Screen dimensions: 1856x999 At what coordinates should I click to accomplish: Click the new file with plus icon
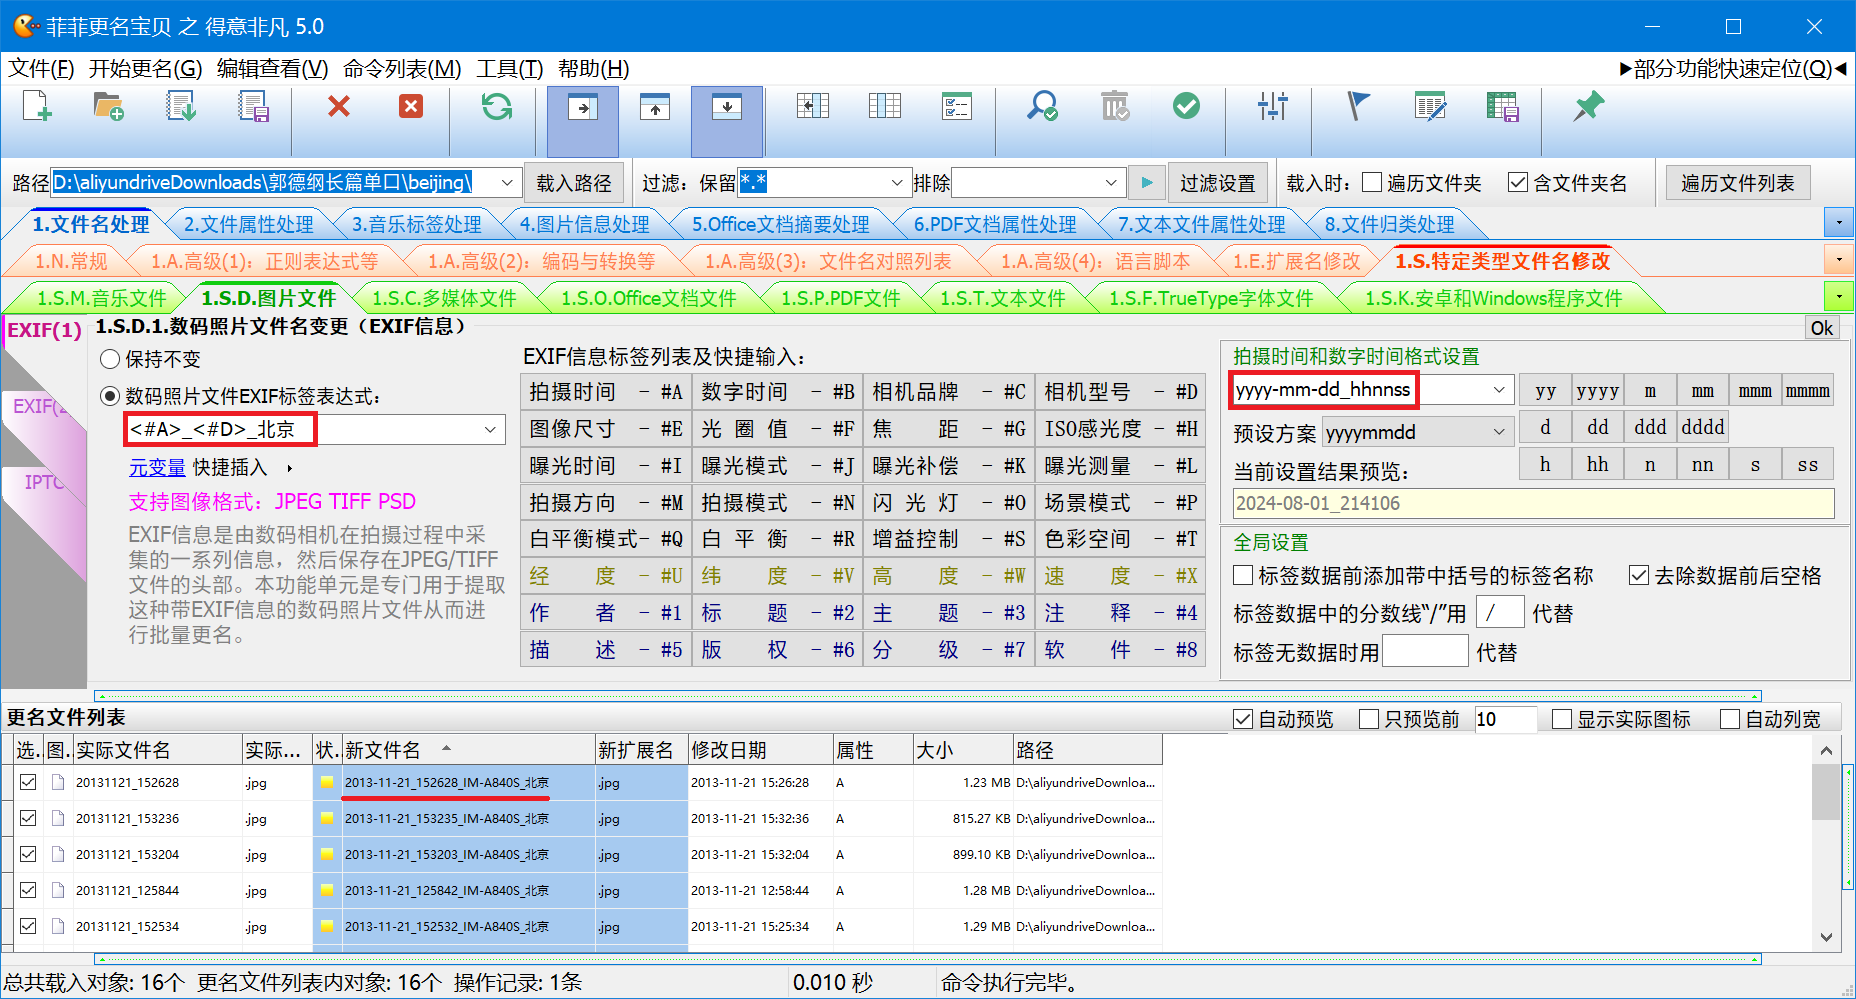tap(37, 106)
